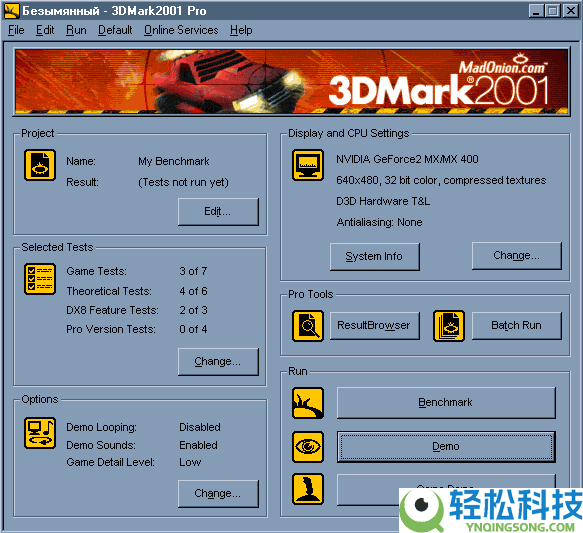Click Change... in Selected Tests
Screen dimensions: 583x533
coord(218,362)
